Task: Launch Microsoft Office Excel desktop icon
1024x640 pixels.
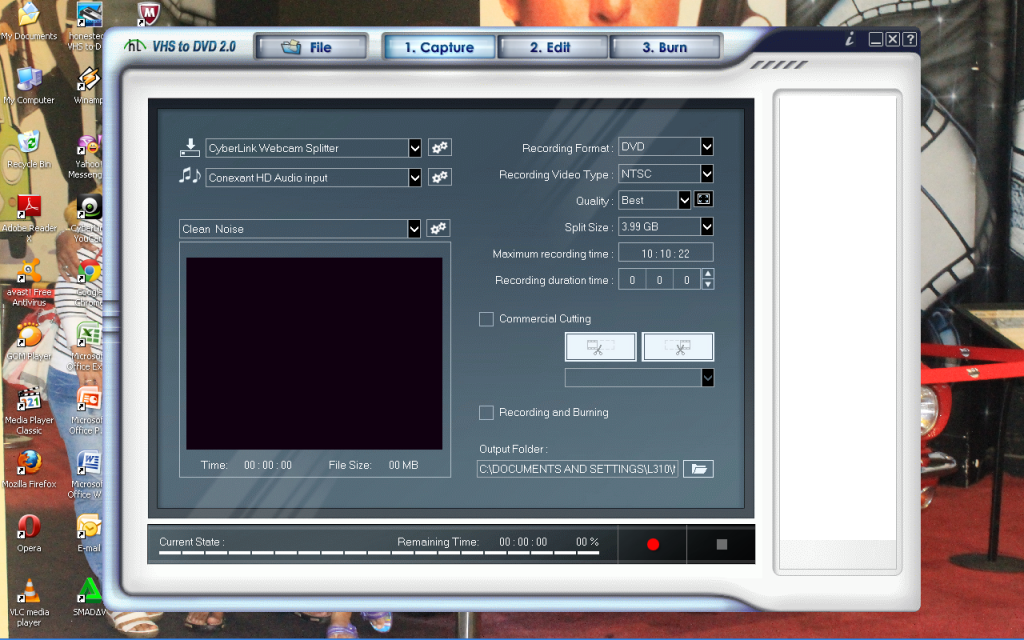Action: (89, 346)
